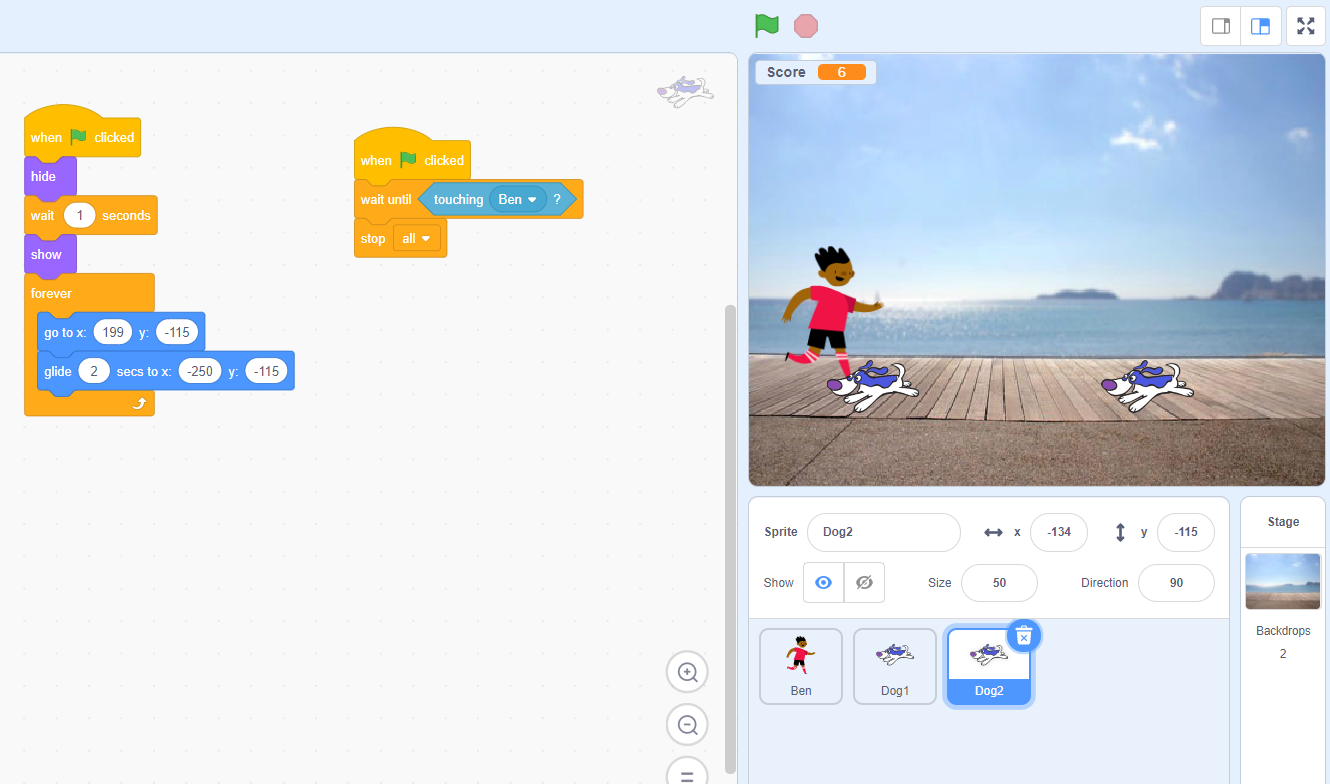Switch to large stage layout
Viewport: 1330px width, 784px height.
tap(1260, 26)
